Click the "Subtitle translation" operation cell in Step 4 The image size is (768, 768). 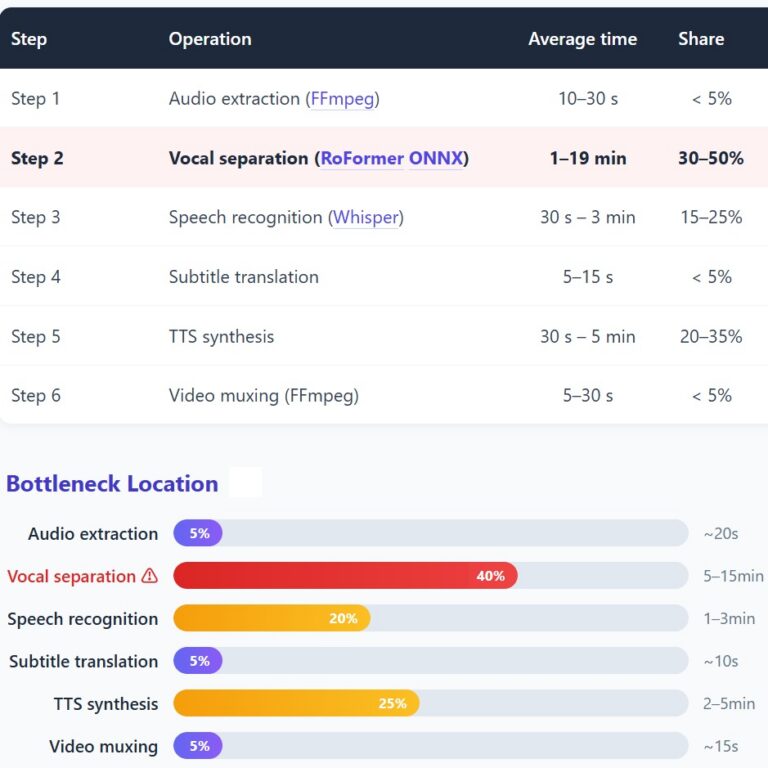tap(244, 277)
